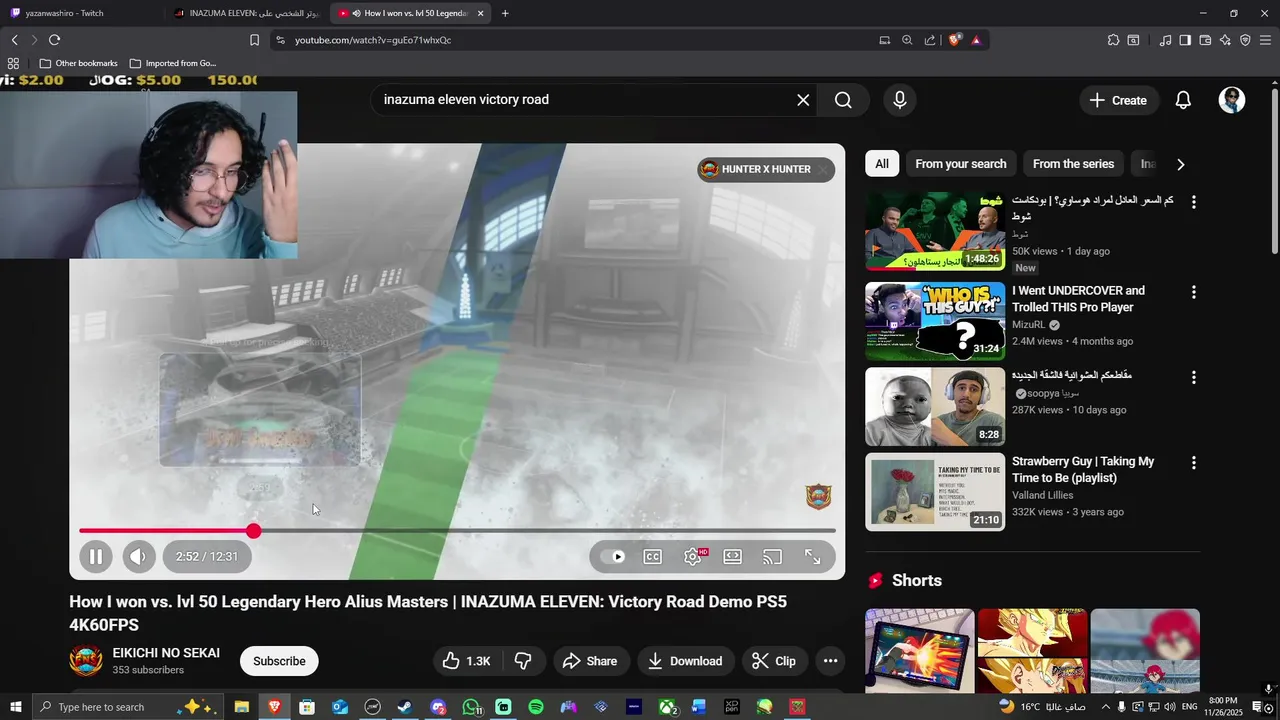The width and height of the screenshot is (1280, 720).
Task: Run search with magnifier button
Action: click(843, 100)
